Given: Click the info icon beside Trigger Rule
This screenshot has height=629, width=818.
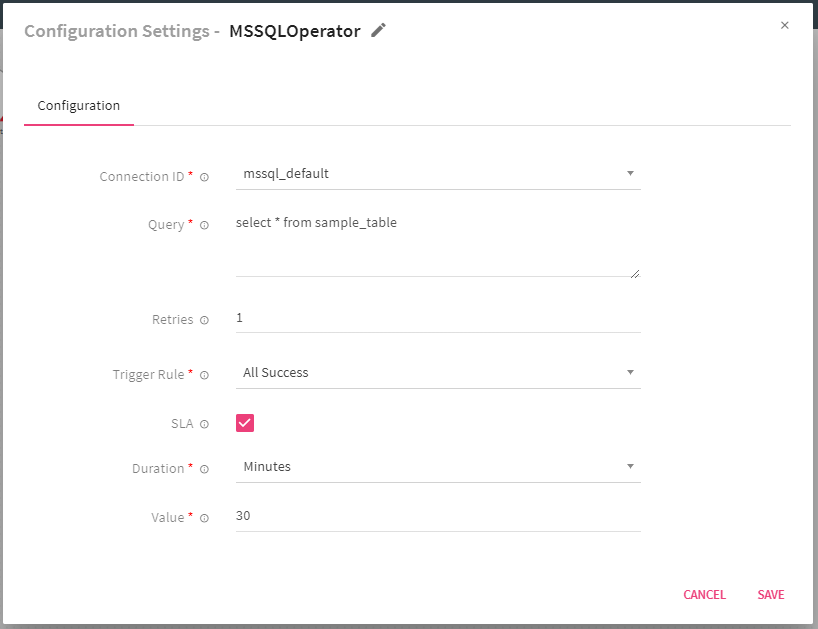Looking at the screenshot, I should coord(204,375).
